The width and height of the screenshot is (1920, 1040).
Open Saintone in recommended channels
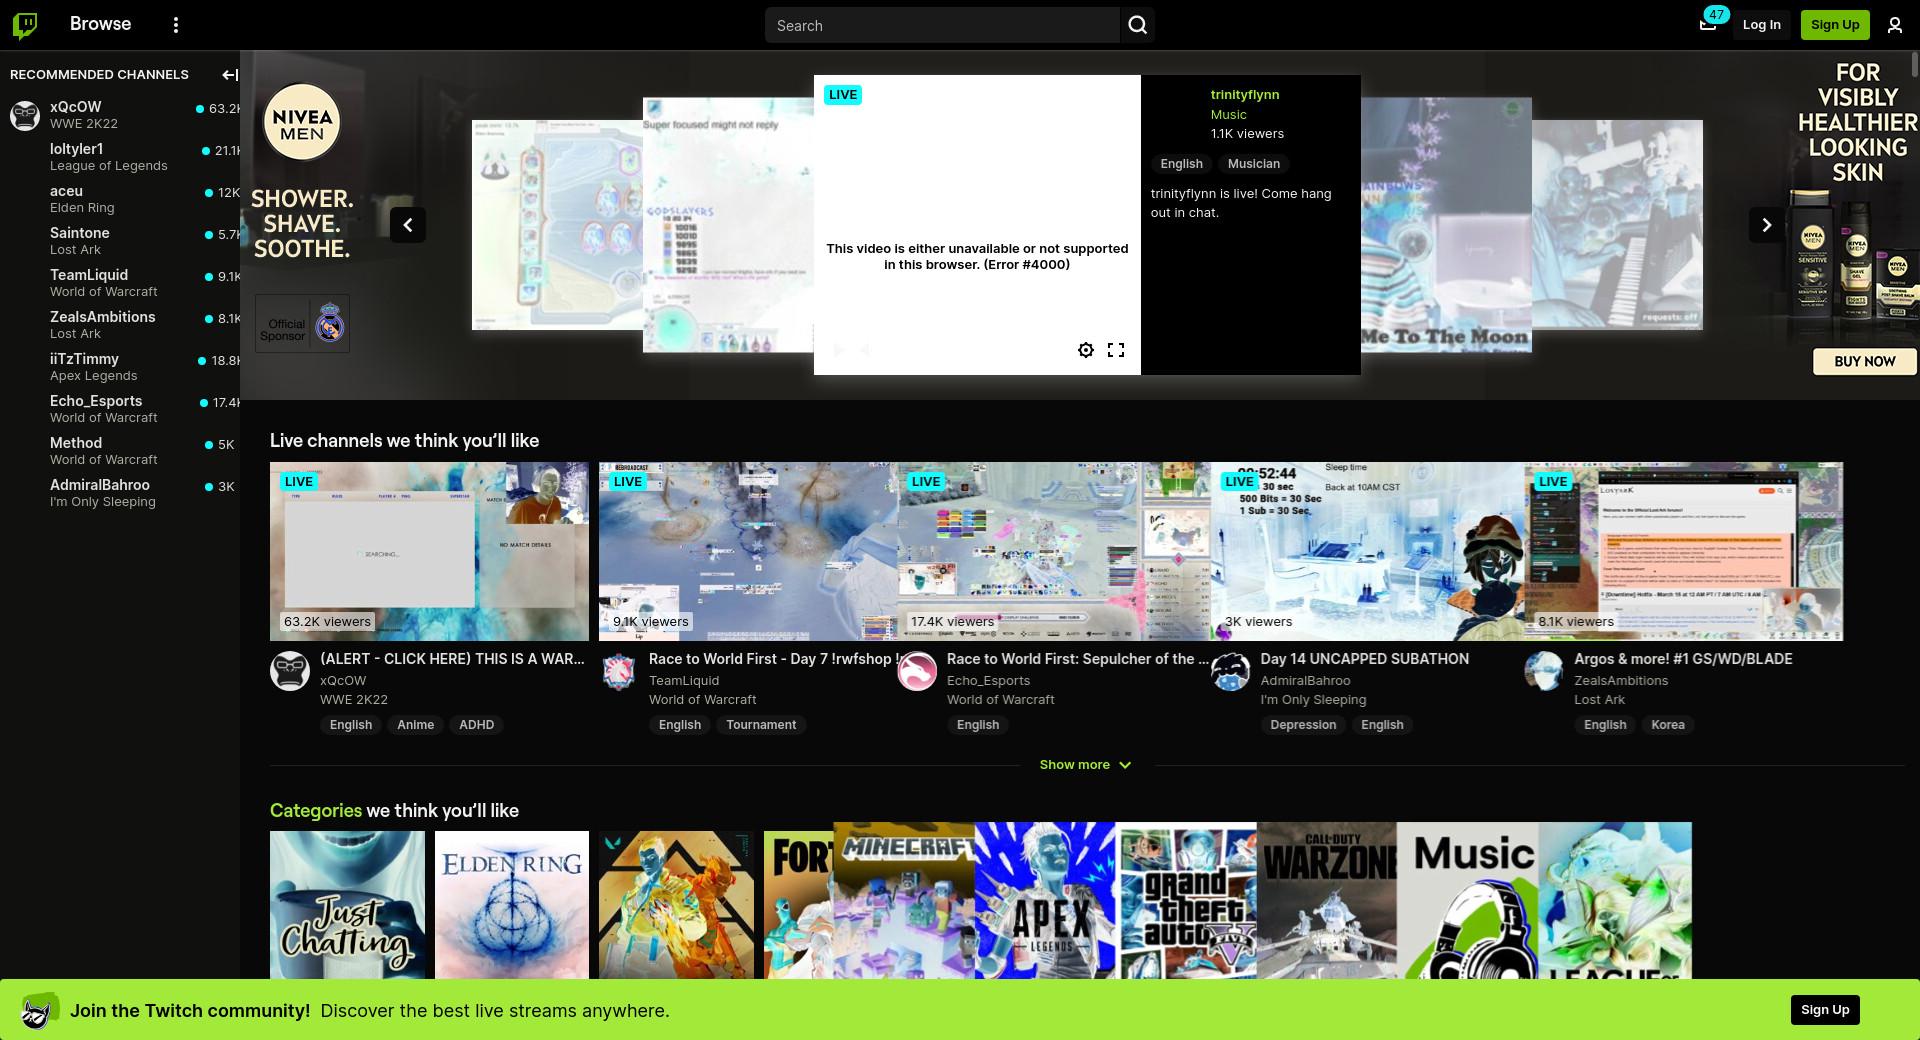coord(120,241)
